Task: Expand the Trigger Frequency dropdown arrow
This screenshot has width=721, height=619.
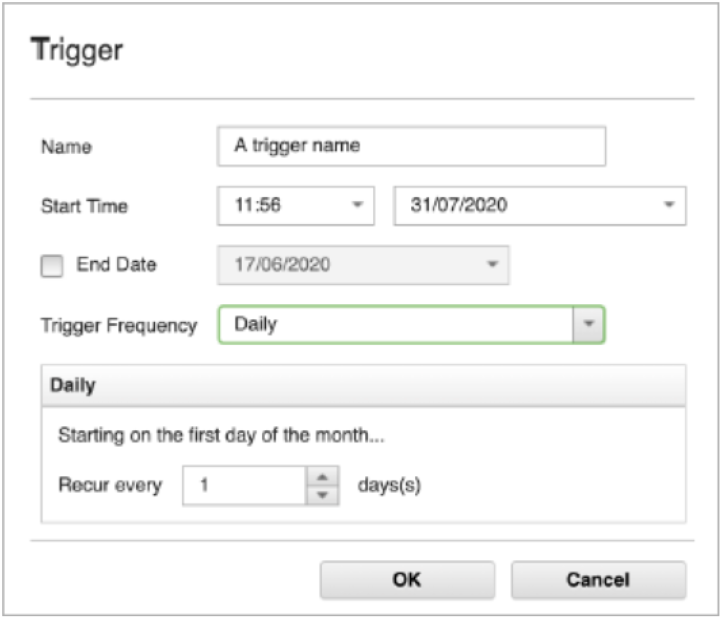Action: coord(589,325)
